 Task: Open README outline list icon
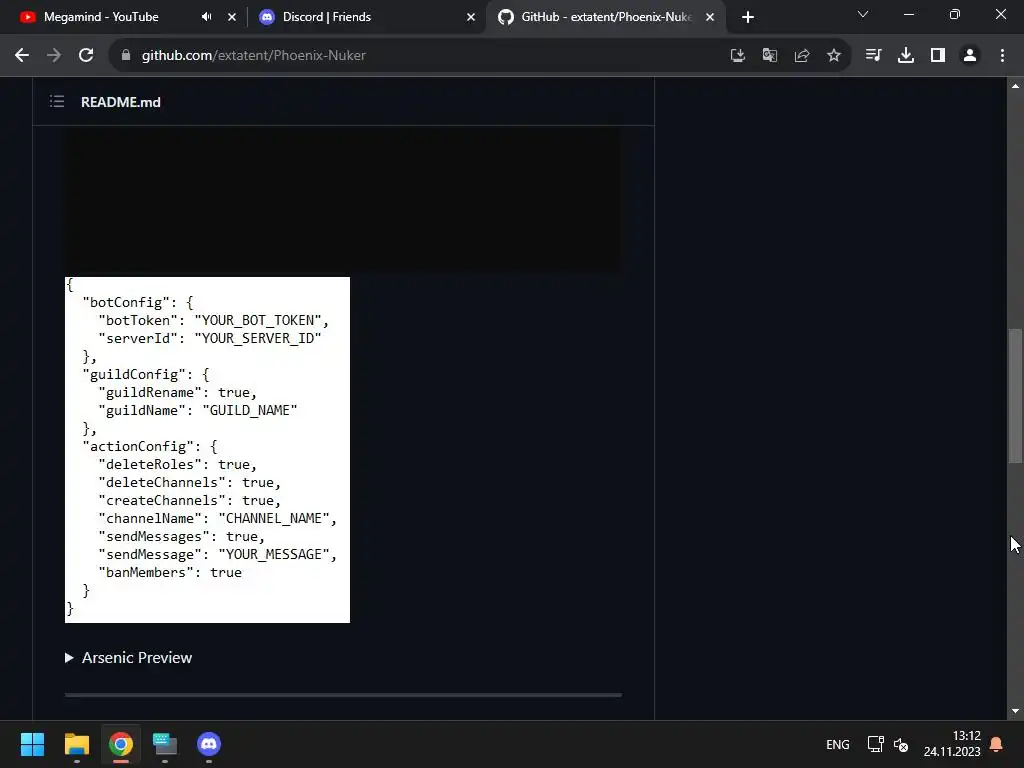click(57, 101)
